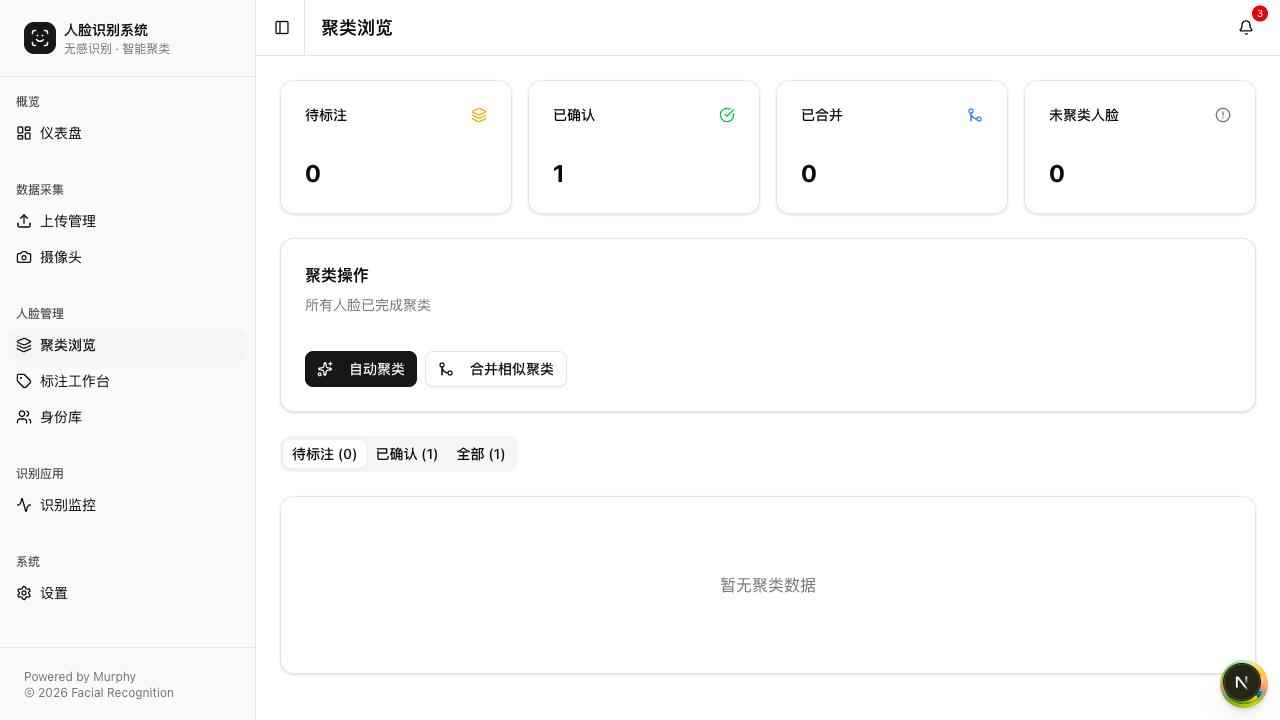Open the 摄像头 camera page
Screen dimensions: 1280x720
click(61, 257)
